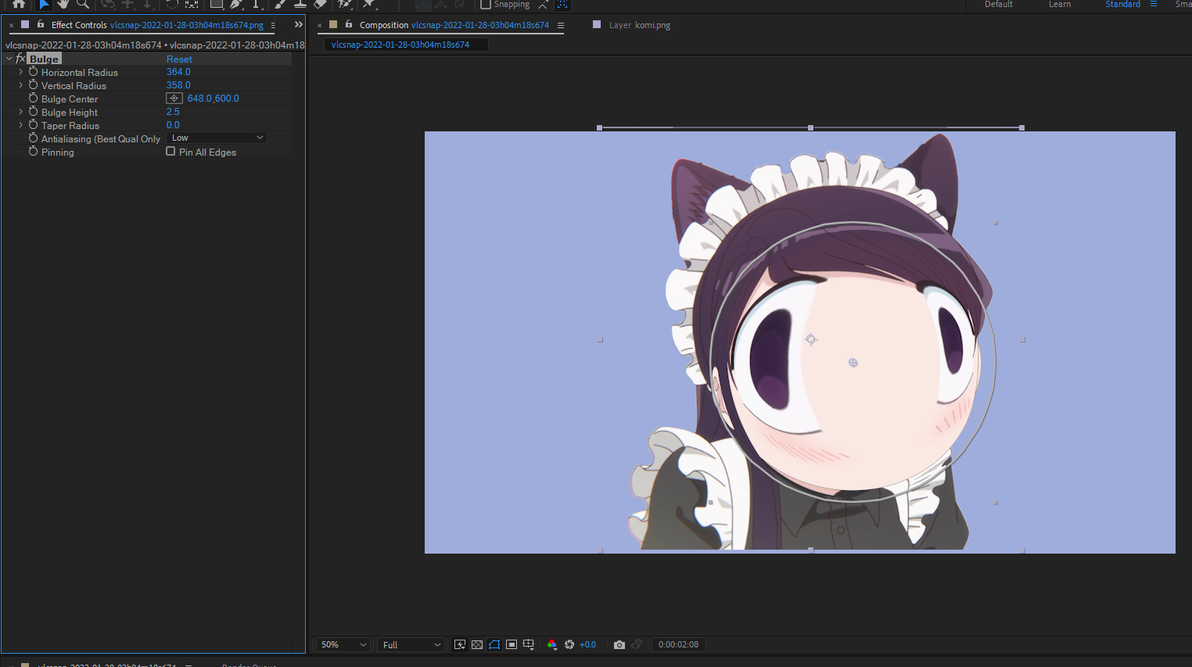Select the Learn workspace
Viewport: 1192px width, 667px height.
[1060, 4]
